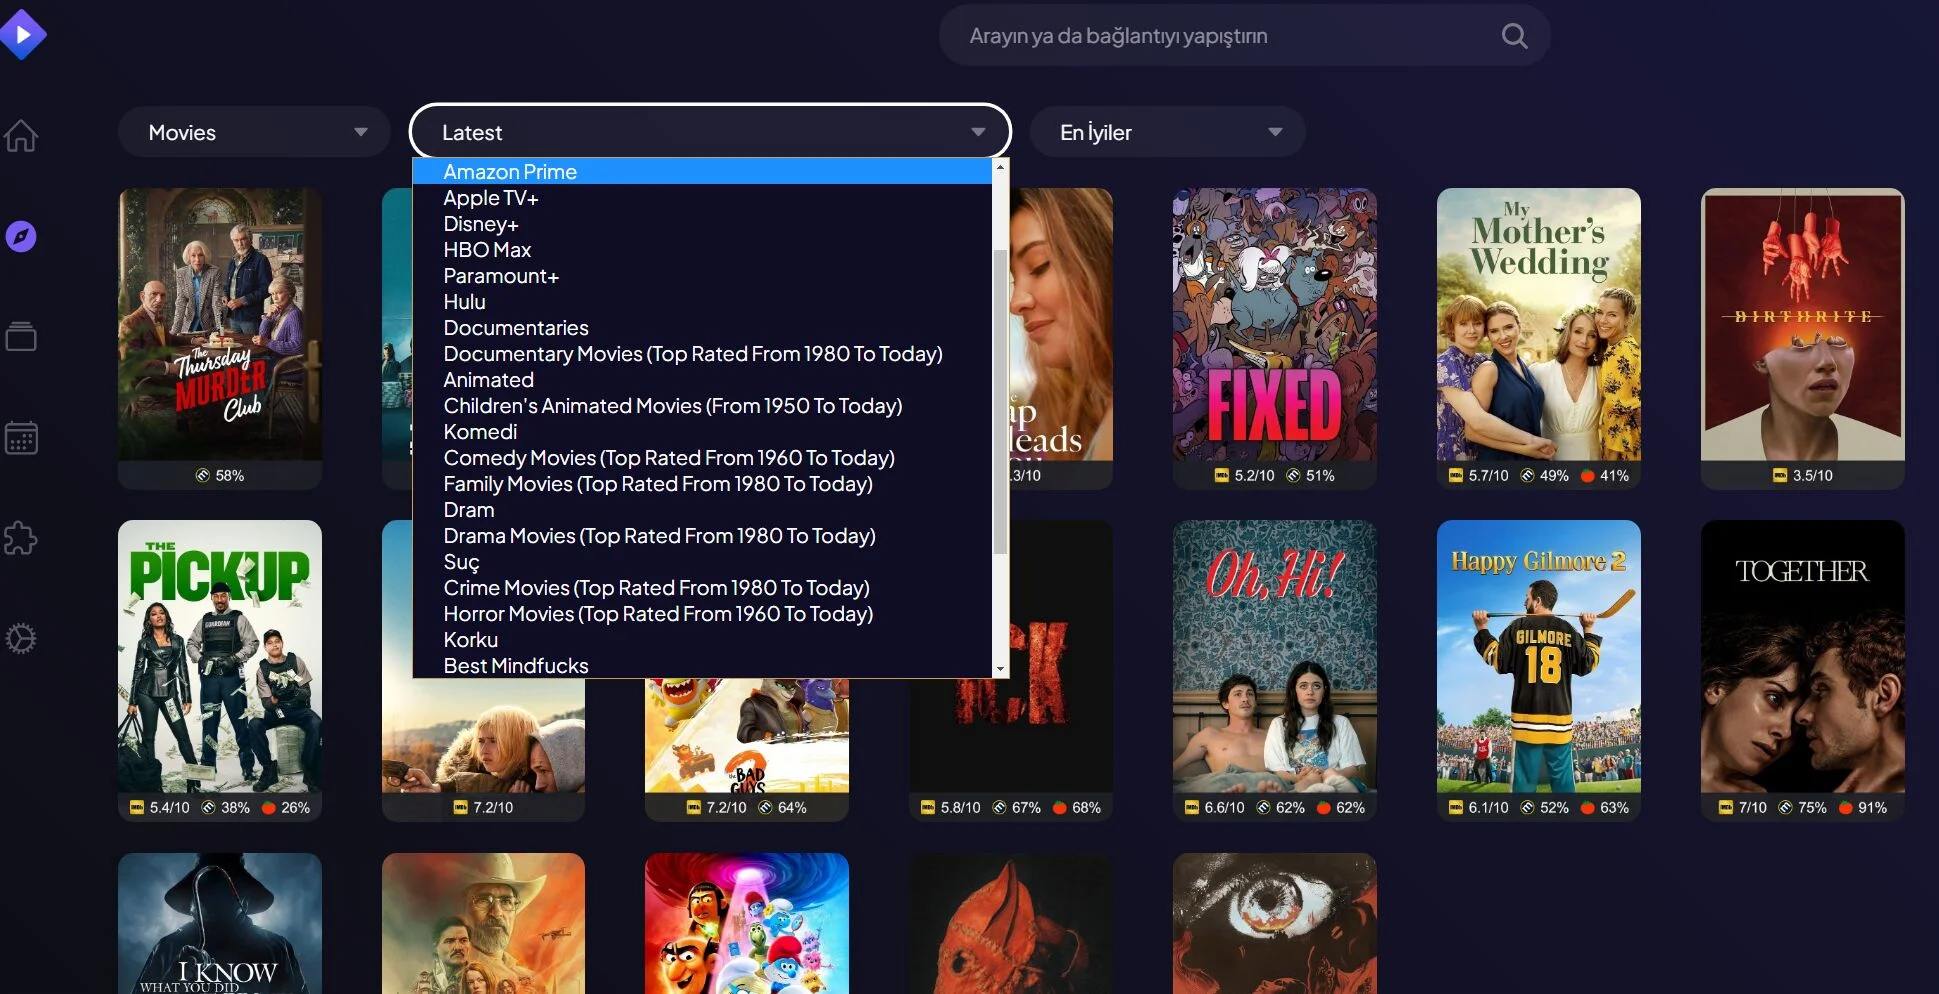
Task: Select the Animated option
Action: coord(702,380)
